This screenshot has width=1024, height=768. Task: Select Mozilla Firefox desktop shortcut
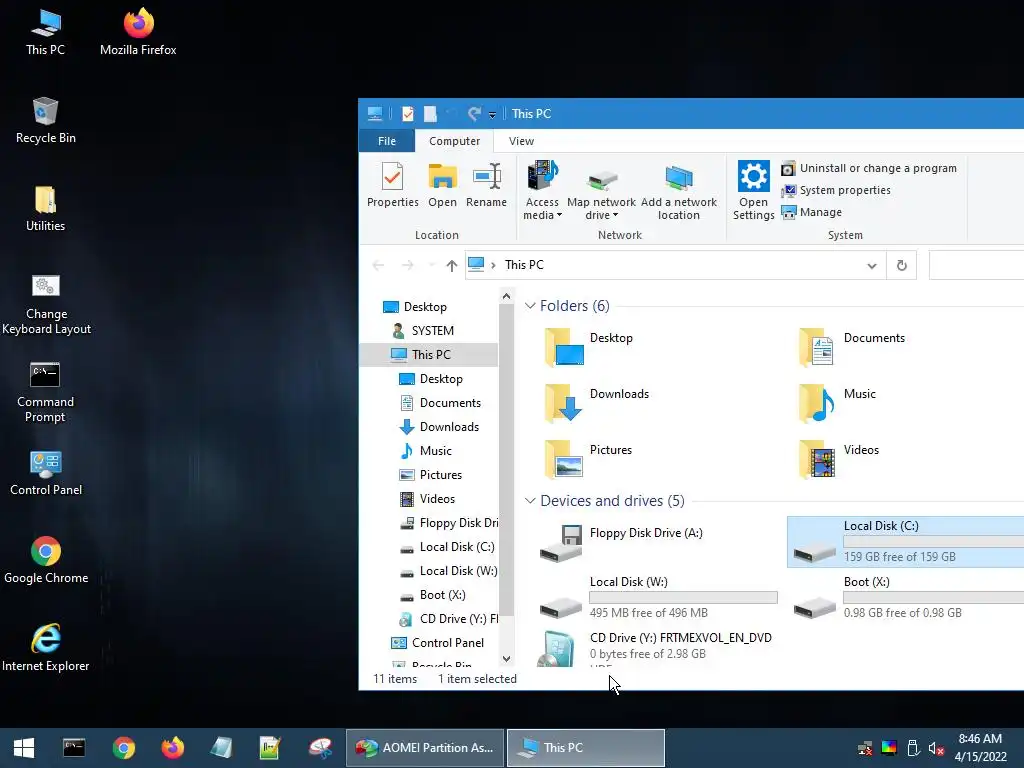click(138, 32)
